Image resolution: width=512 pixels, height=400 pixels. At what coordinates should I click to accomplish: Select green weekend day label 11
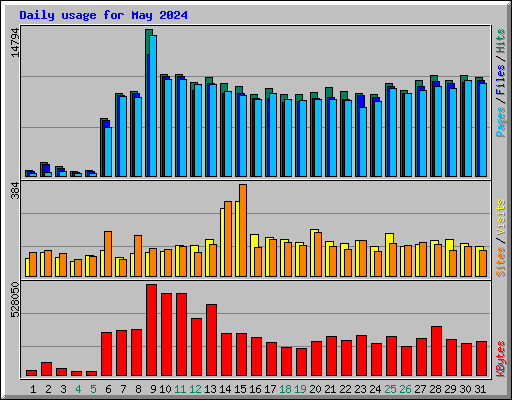pos(180,389)
